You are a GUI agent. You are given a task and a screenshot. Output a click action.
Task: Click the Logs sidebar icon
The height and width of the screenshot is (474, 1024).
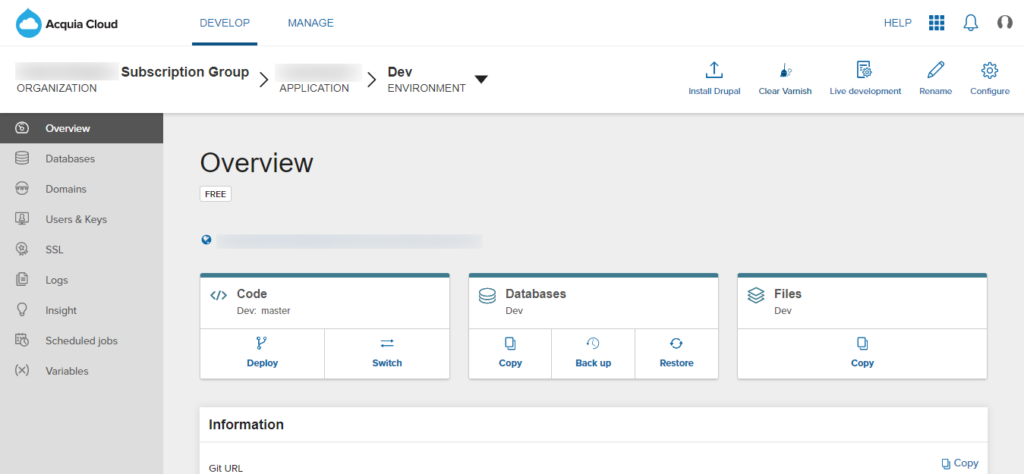[x=22, y=279]
